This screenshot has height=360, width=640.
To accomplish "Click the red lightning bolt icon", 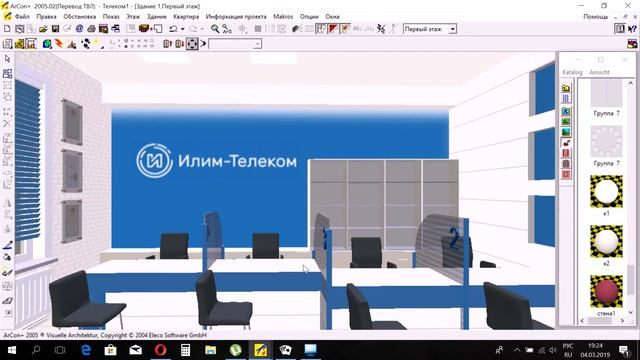I will click(x=59, y=44).
